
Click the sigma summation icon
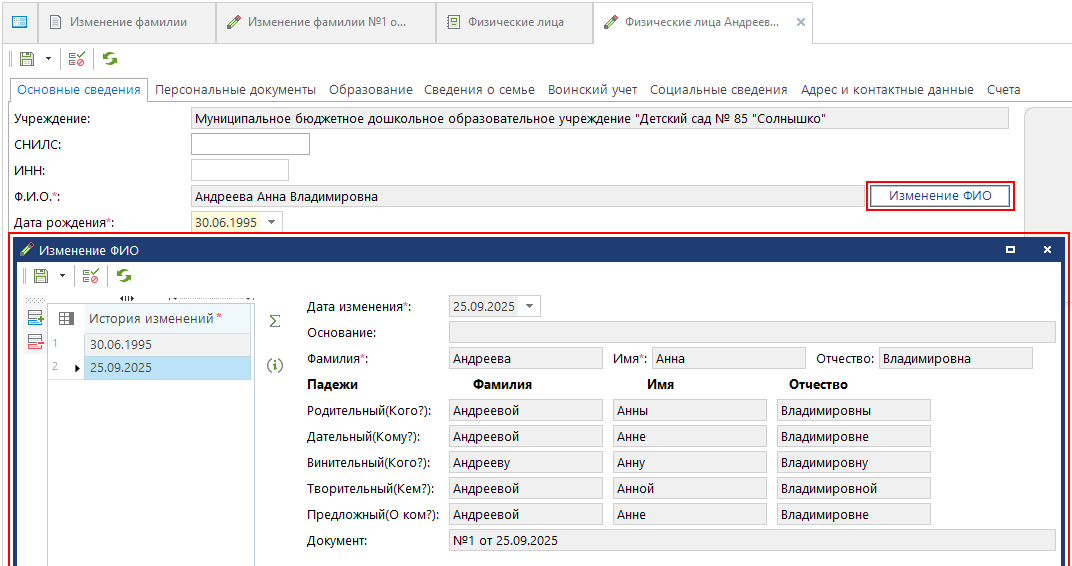[x=275, y=322]
